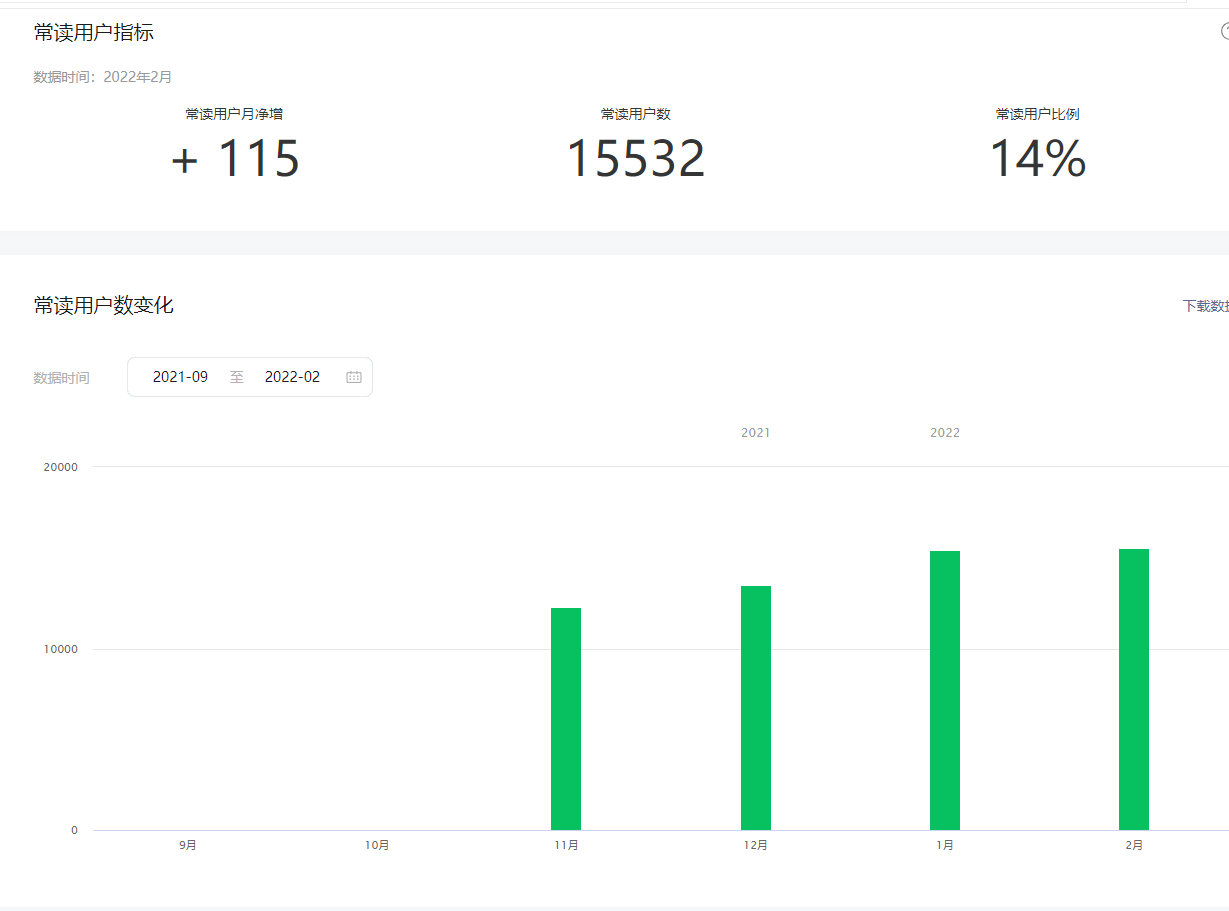
Task: Click the 2021 year marker above chart
Action: click(x=756, y=433)
